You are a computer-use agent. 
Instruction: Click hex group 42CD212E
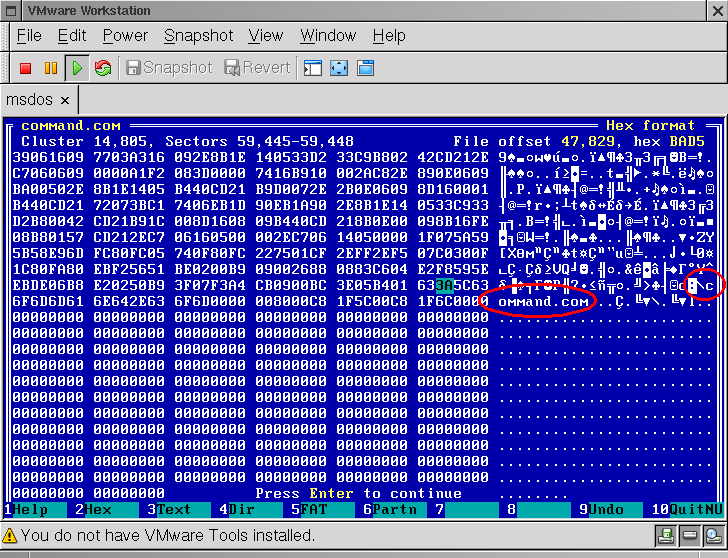coord(453,157)
